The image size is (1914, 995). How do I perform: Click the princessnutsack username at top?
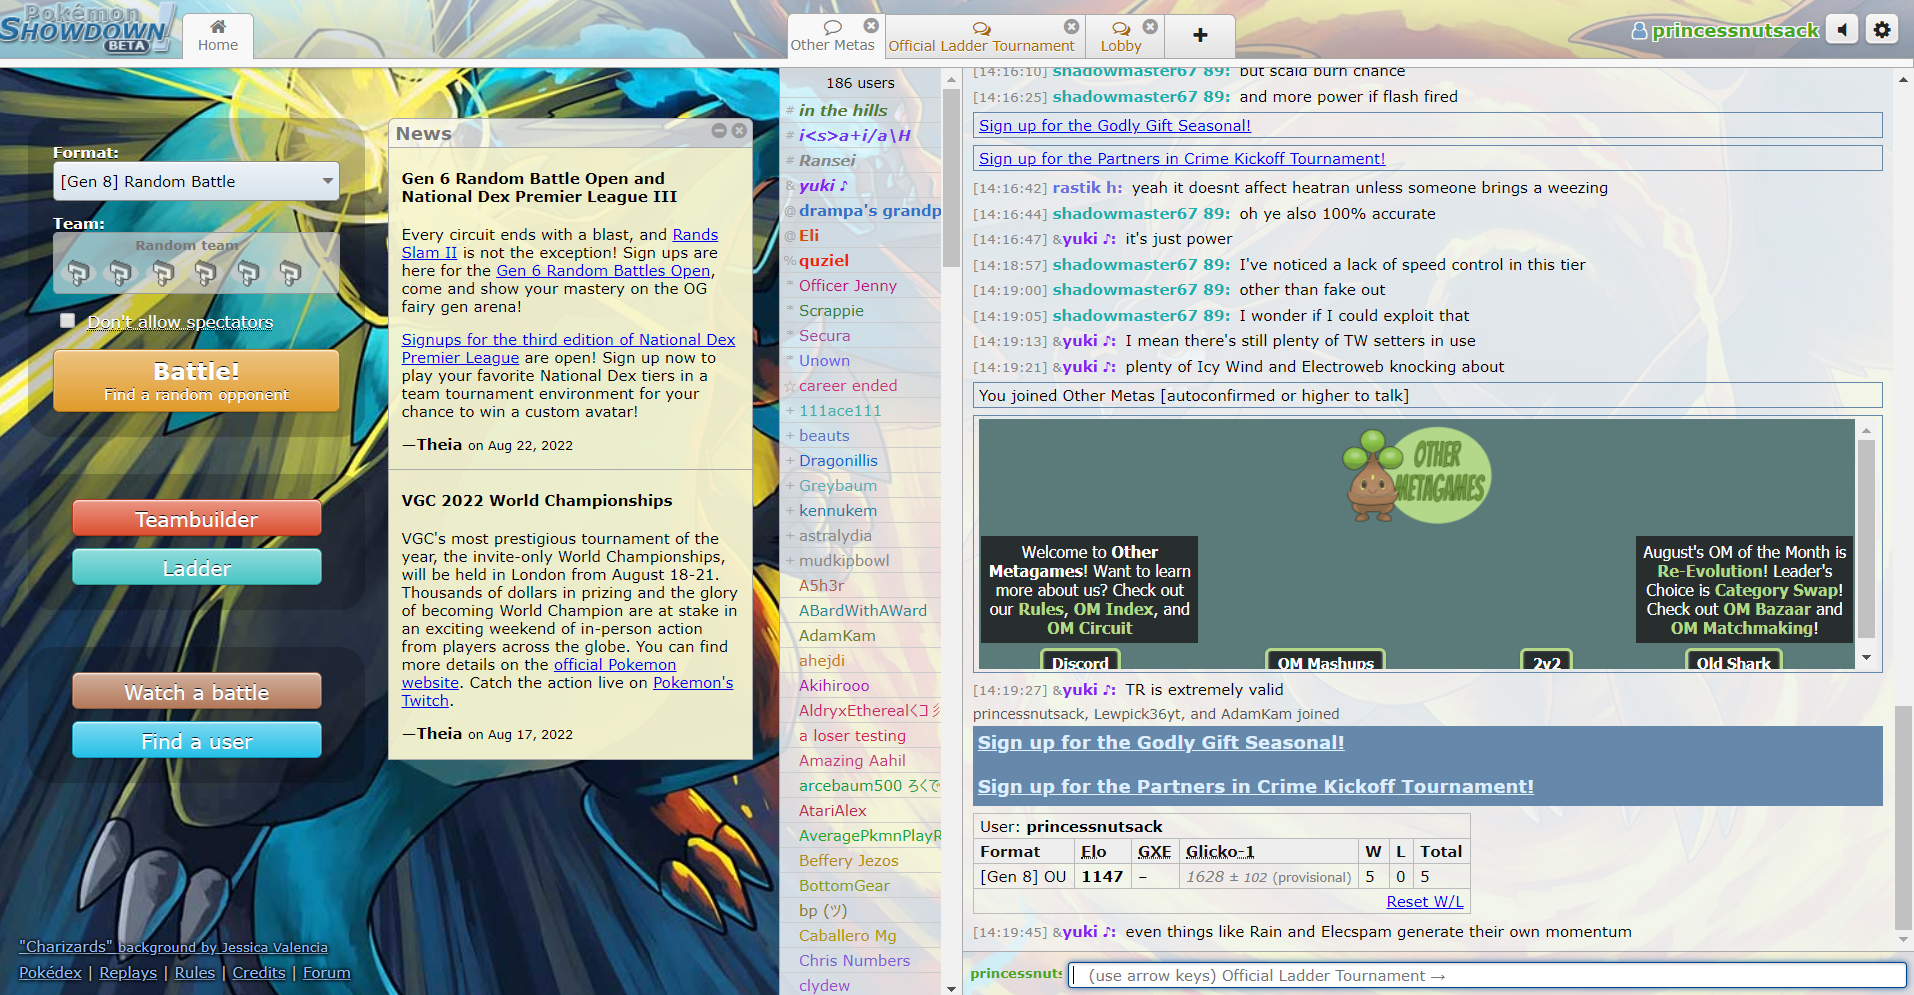tap(1725, 31)
